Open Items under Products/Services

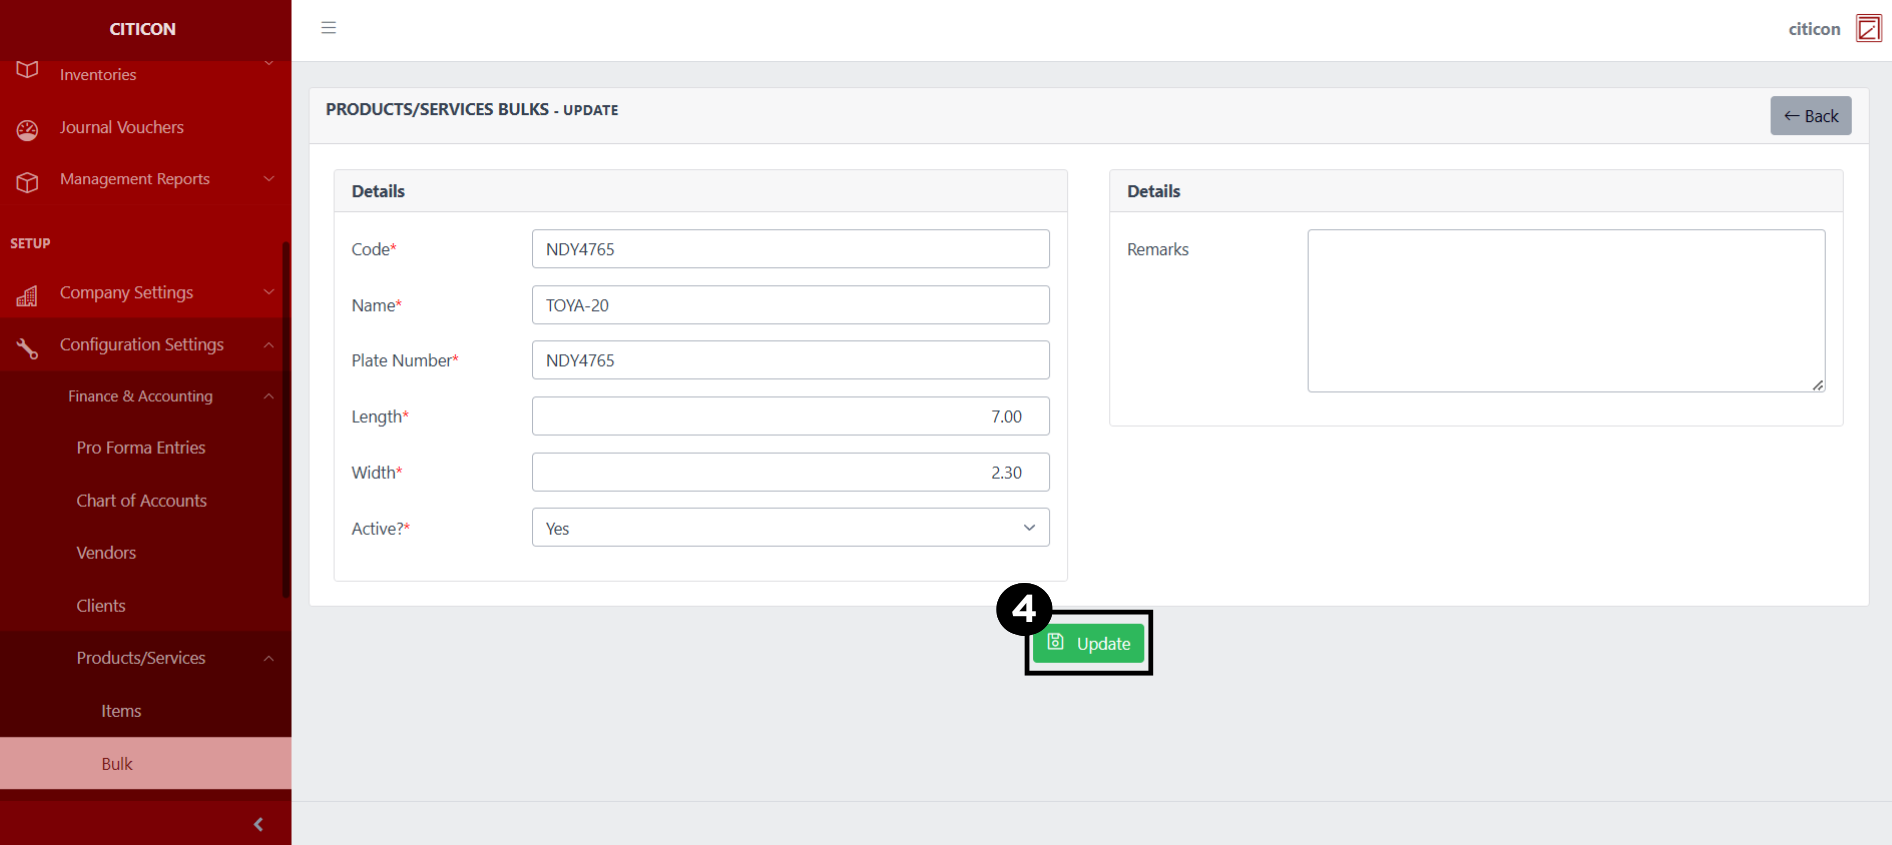click(x=121, y=711)
